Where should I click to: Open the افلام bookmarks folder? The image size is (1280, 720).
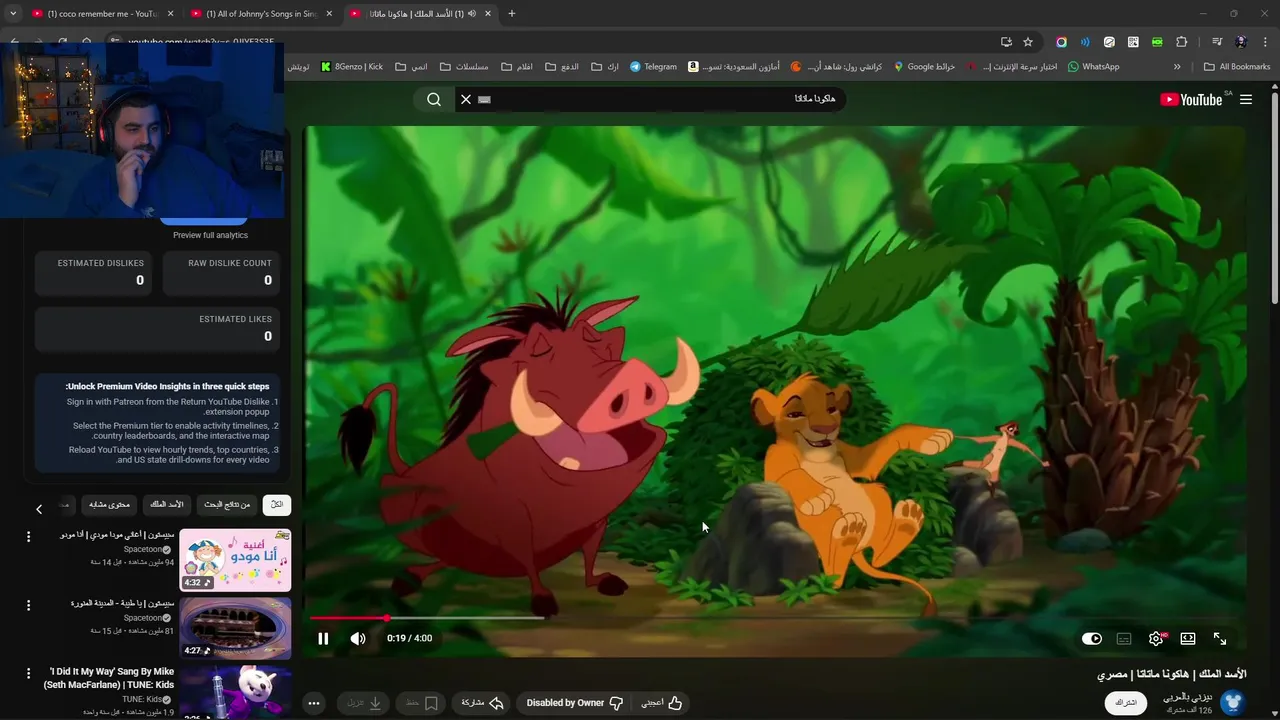pos(516,67)
